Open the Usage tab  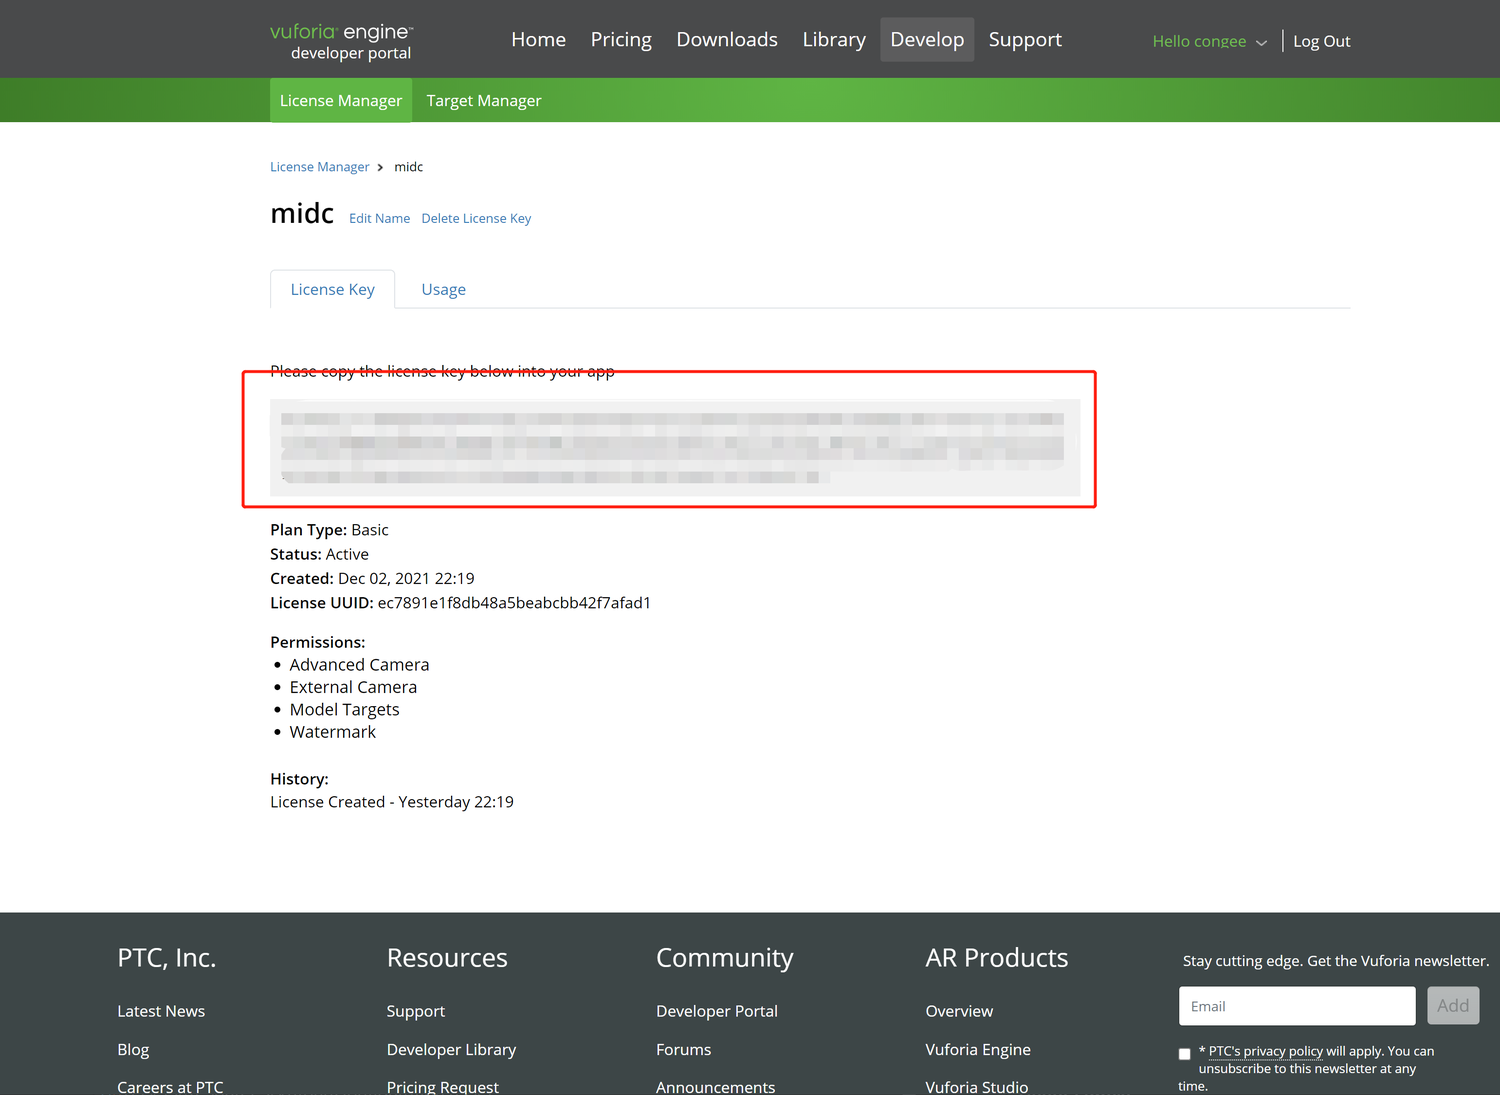(443, 289)
